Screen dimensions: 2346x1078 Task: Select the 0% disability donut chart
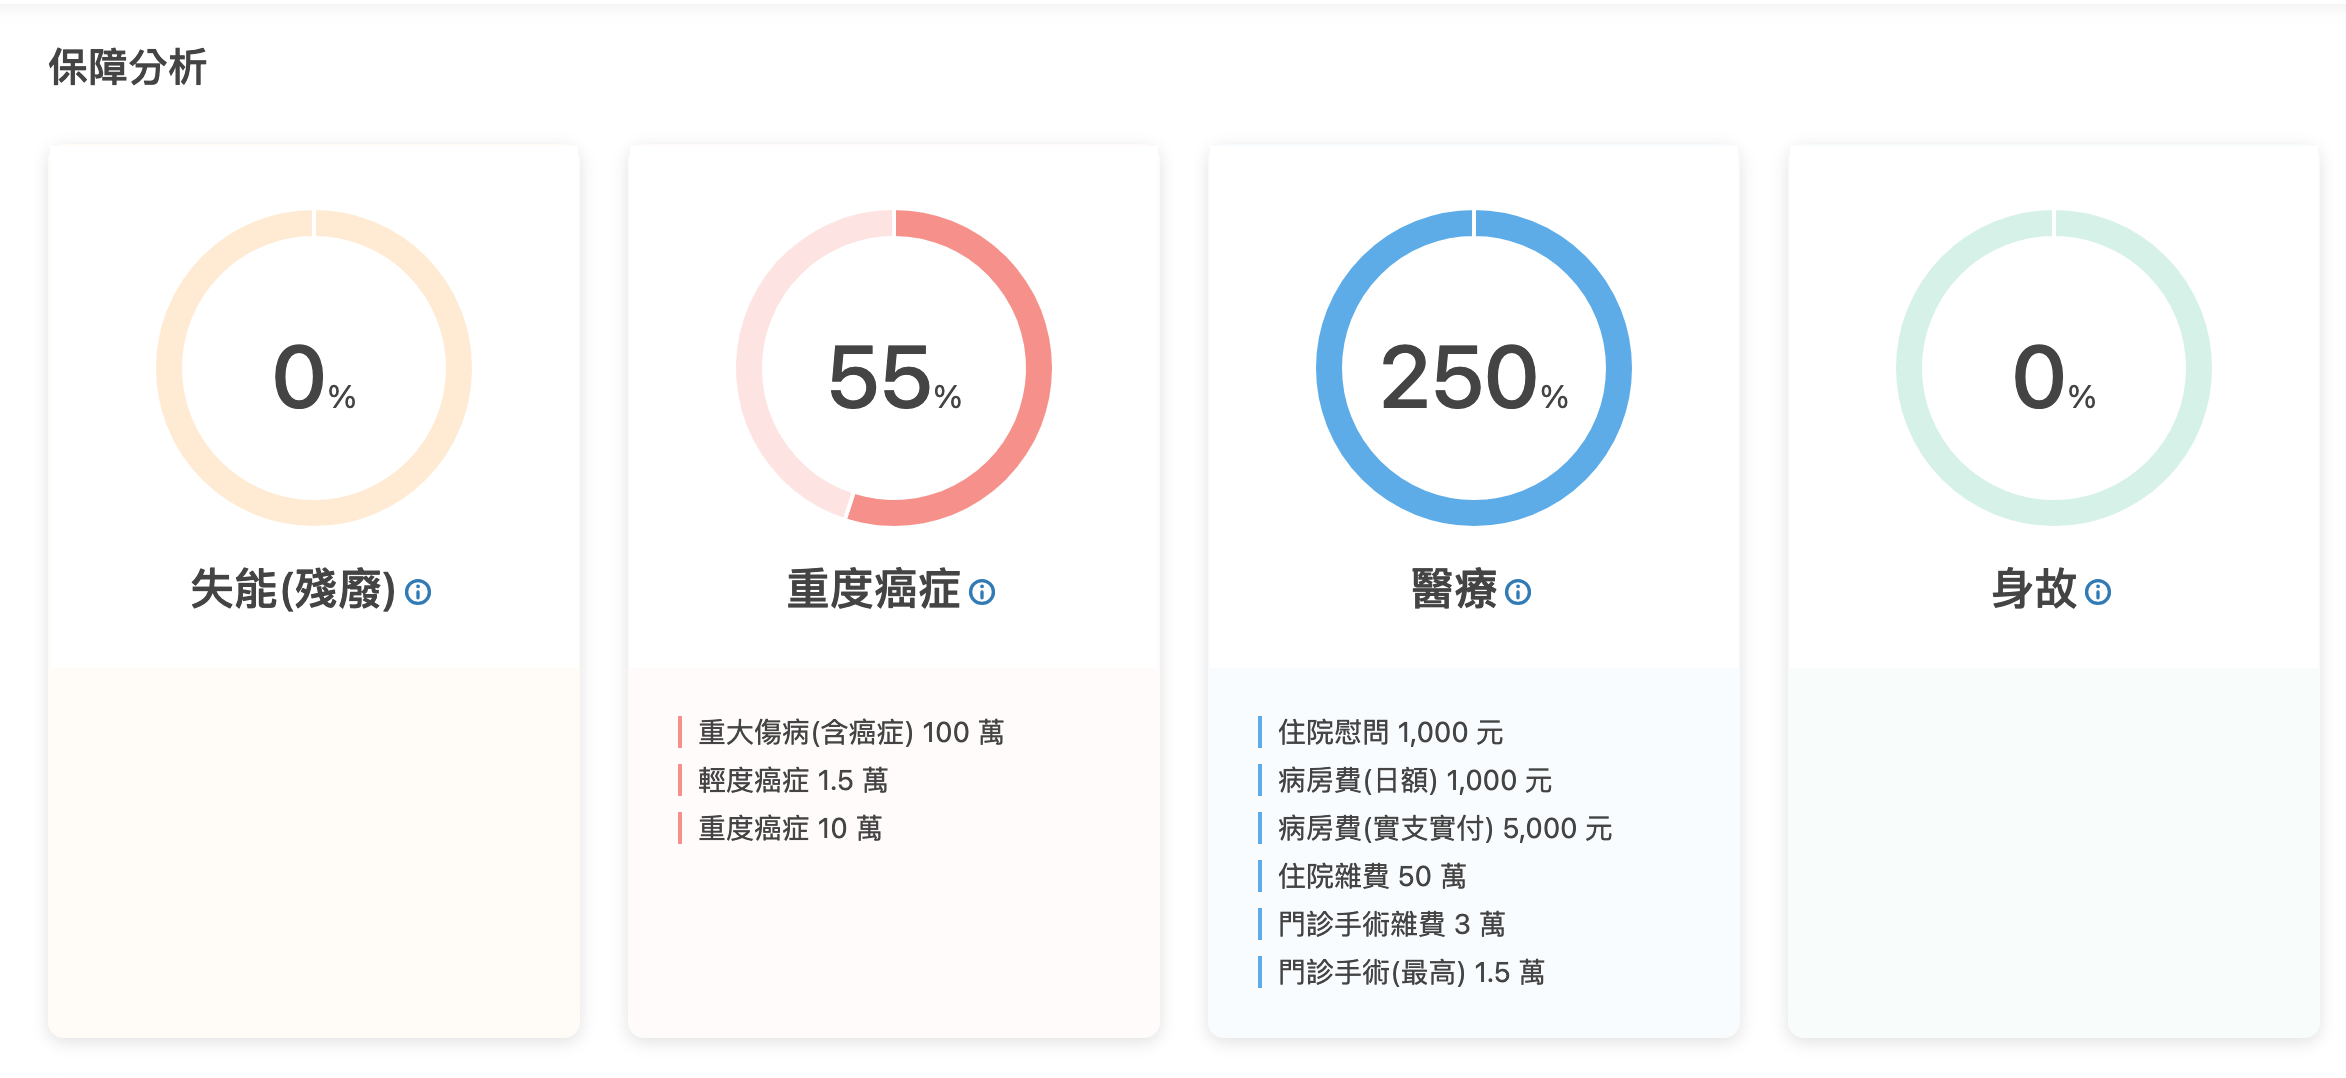pos(314,367)
